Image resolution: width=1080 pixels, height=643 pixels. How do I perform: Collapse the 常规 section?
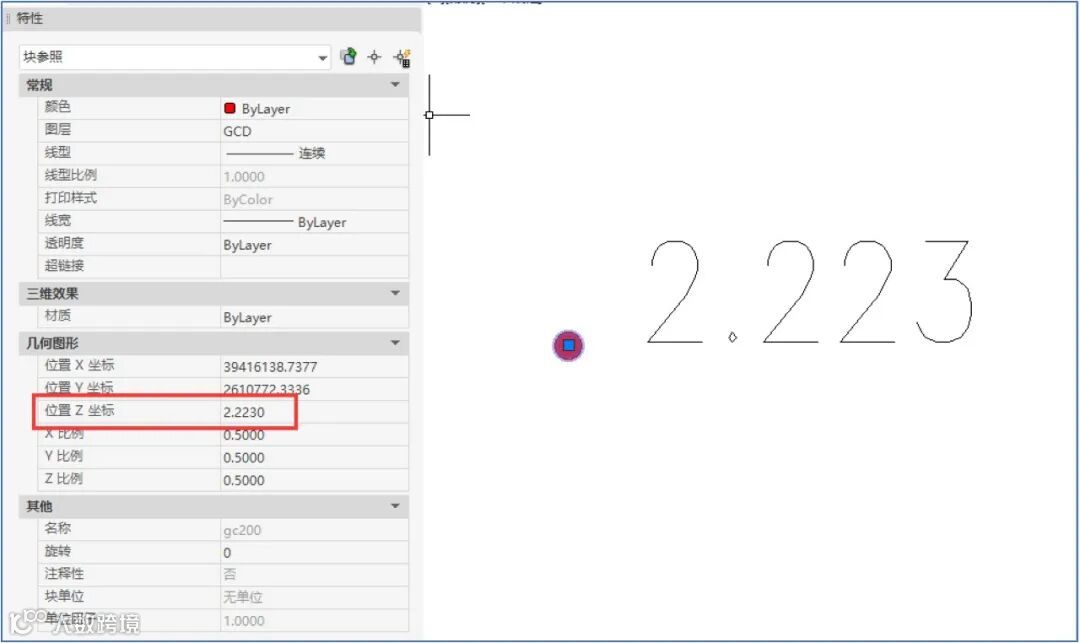pyautogui.click(x=395, y=85)
